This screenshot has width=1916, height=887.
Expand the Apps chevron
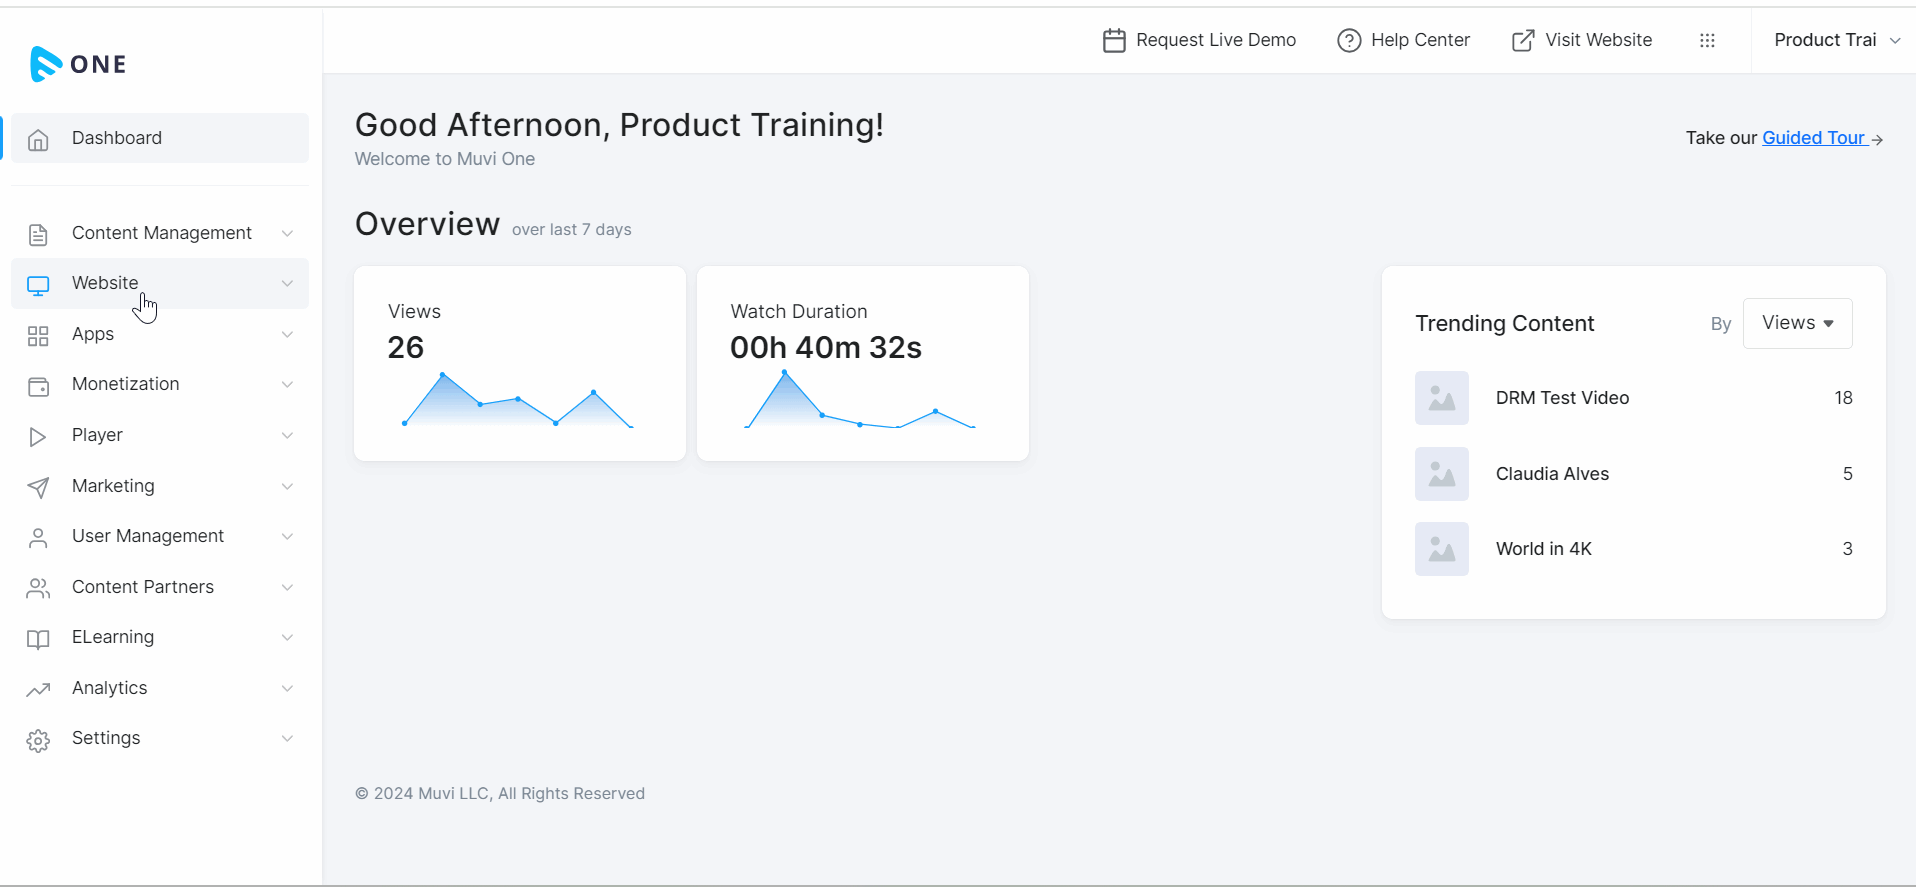pos(287,334)
